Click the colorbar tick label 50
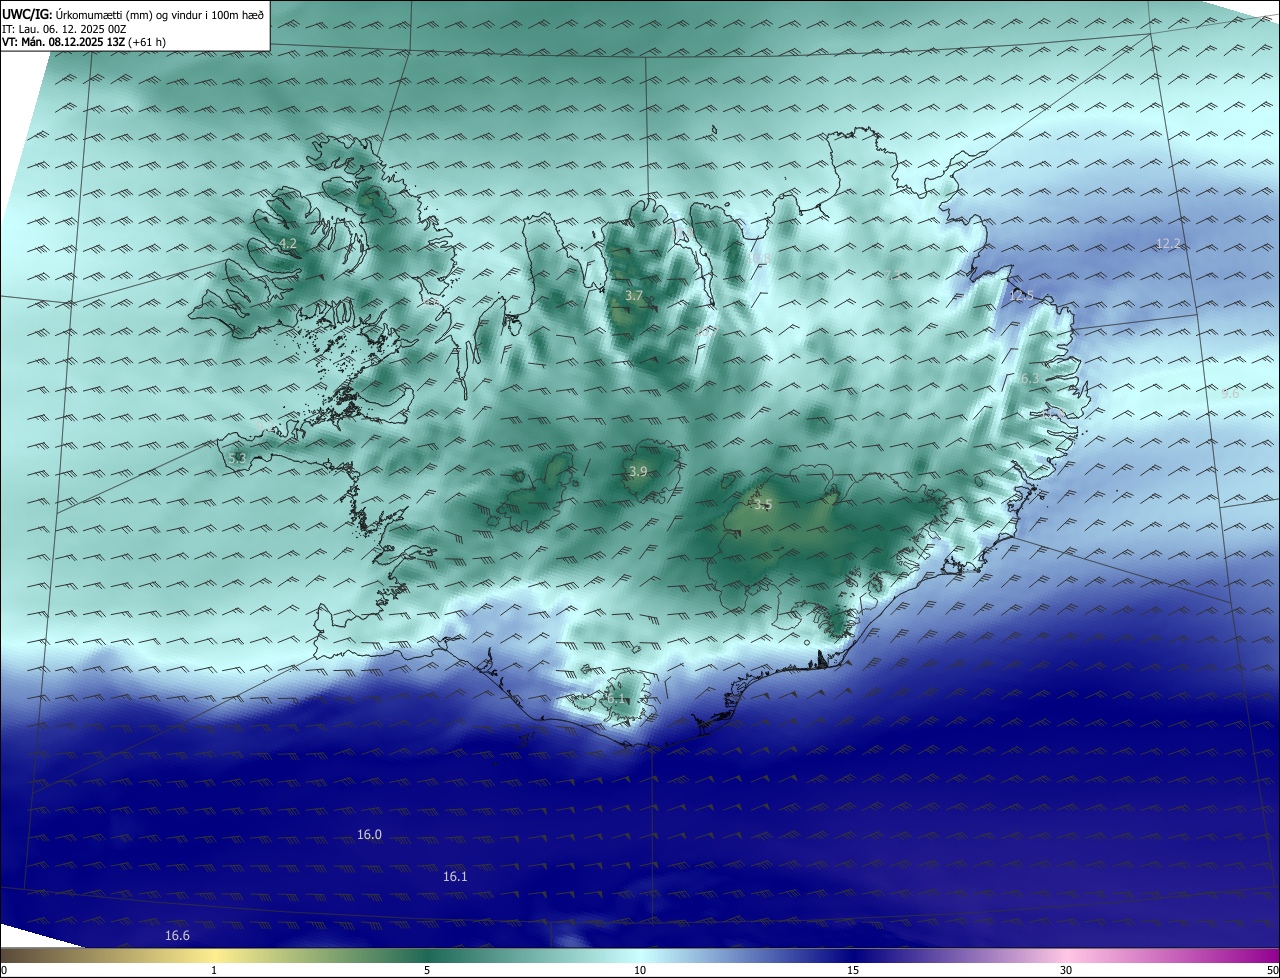Image resolution: width=1280 pixels, height=978 pixels. (x=1273, y=970)
